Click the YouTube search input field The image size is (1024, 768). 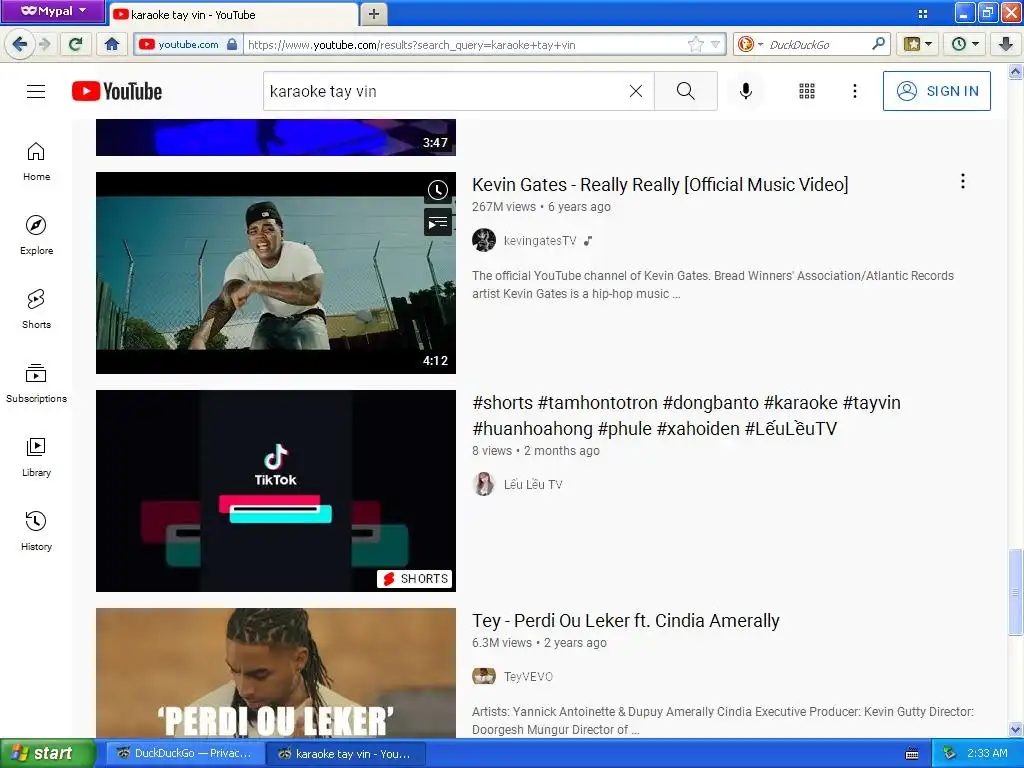tap(444, 91)
